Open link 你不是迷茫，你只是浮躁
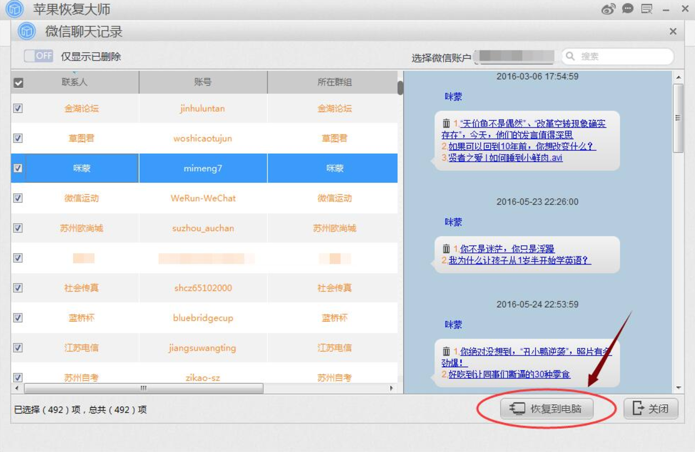 click(x=507, y=249)
